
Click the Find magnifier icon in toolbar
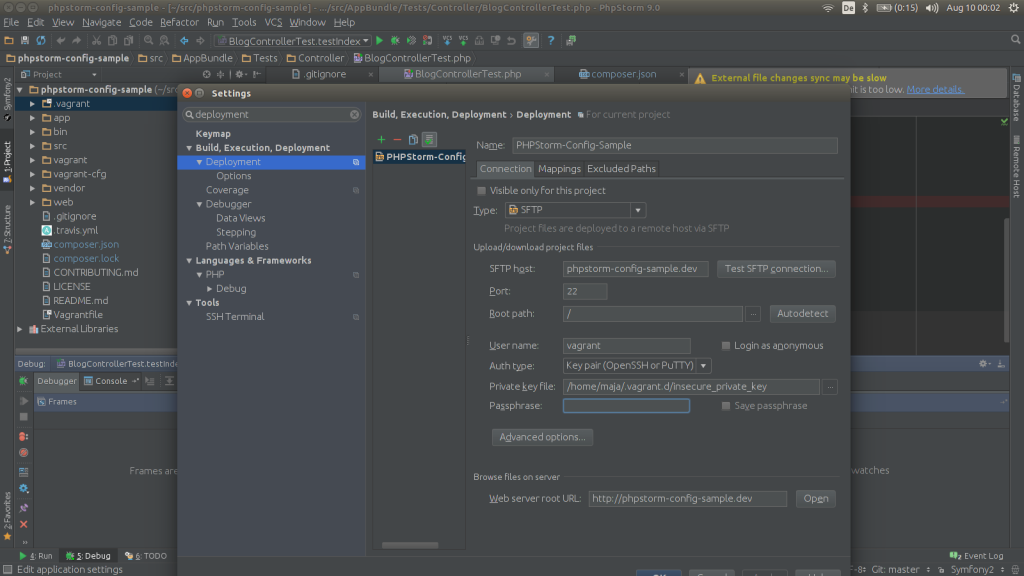tap(148, 40)
